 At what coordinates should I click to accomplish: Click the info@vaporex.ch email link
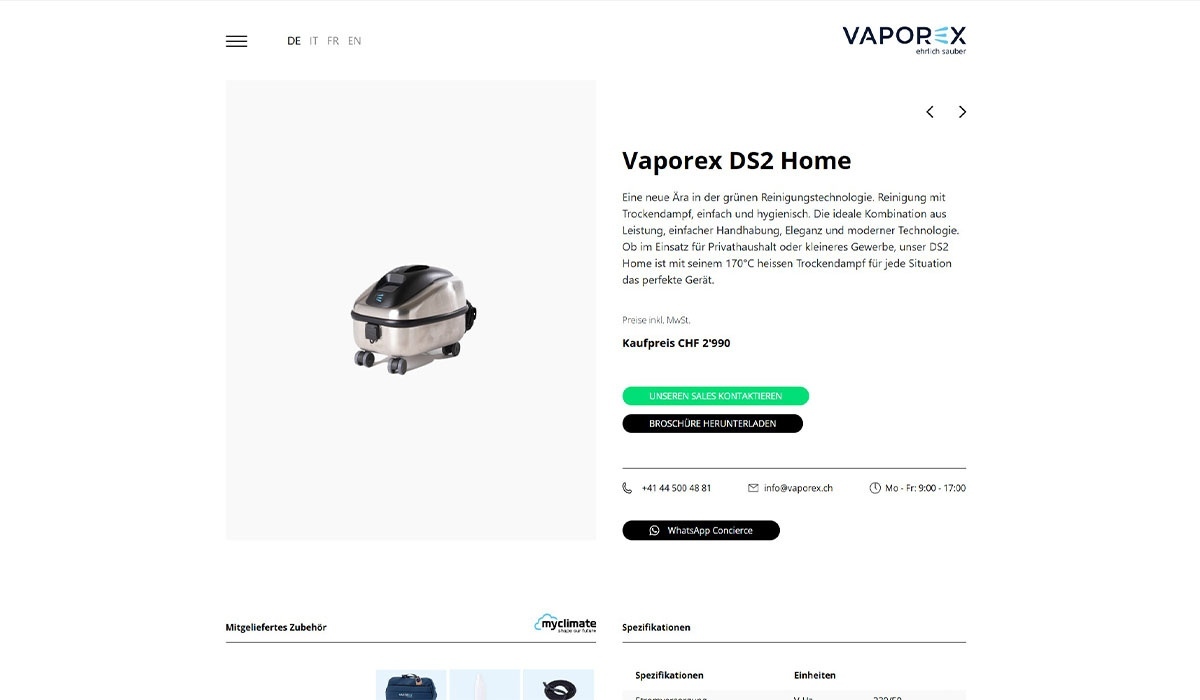coord(798,488)
